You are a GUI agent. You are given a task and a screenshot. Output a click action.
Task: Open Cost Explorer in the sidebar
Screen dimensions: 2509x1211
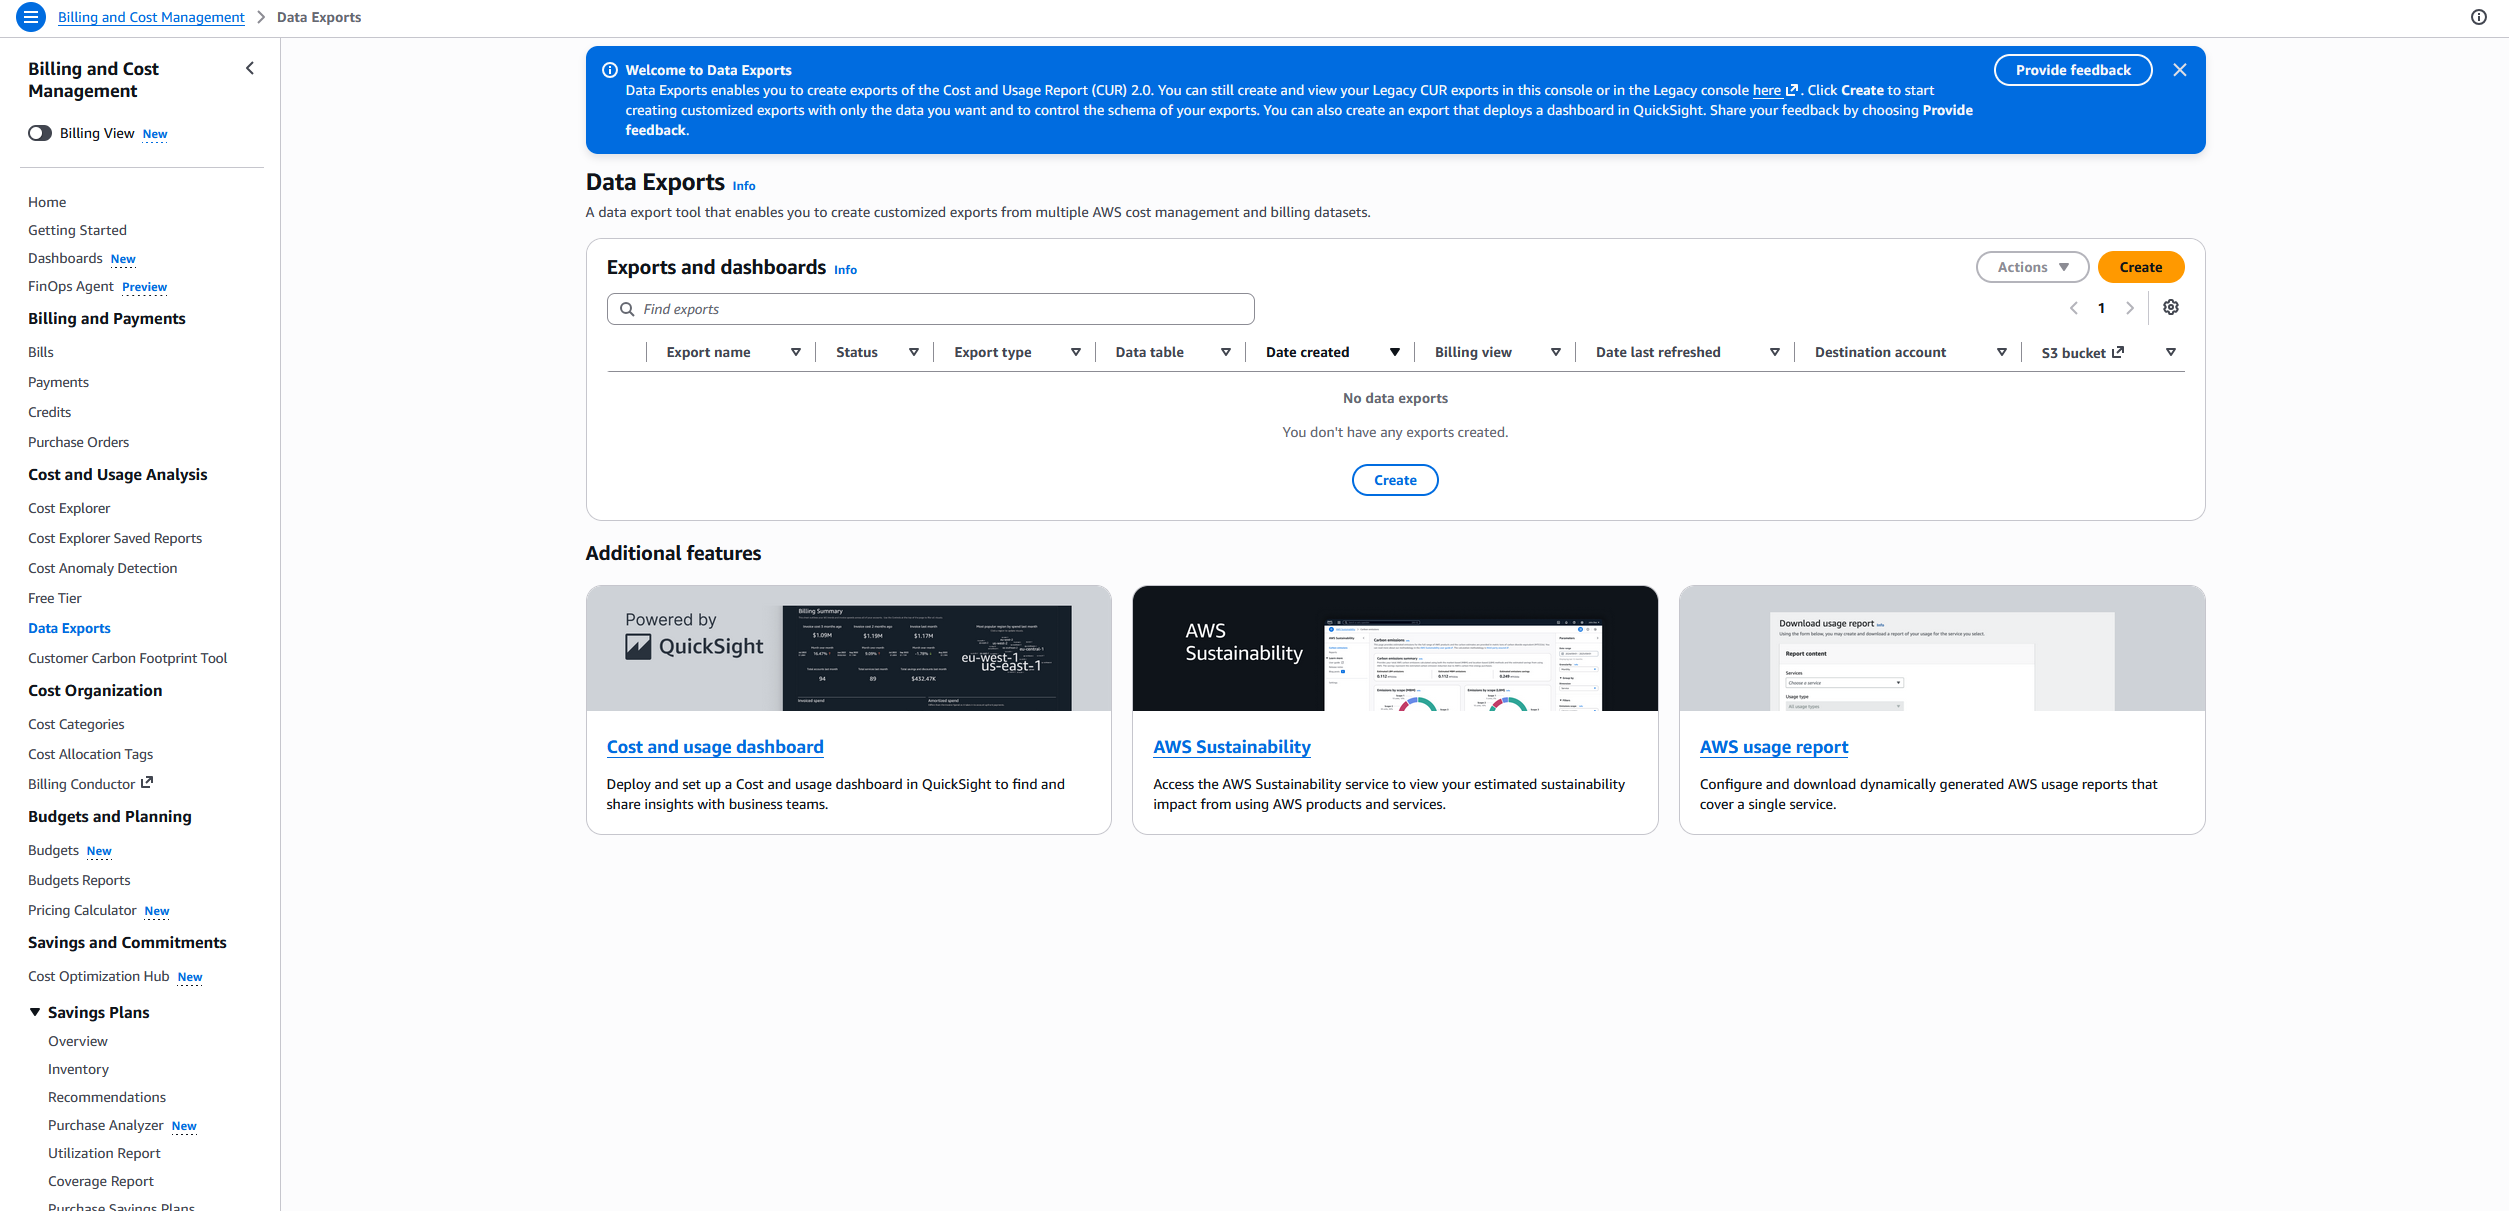69,508
